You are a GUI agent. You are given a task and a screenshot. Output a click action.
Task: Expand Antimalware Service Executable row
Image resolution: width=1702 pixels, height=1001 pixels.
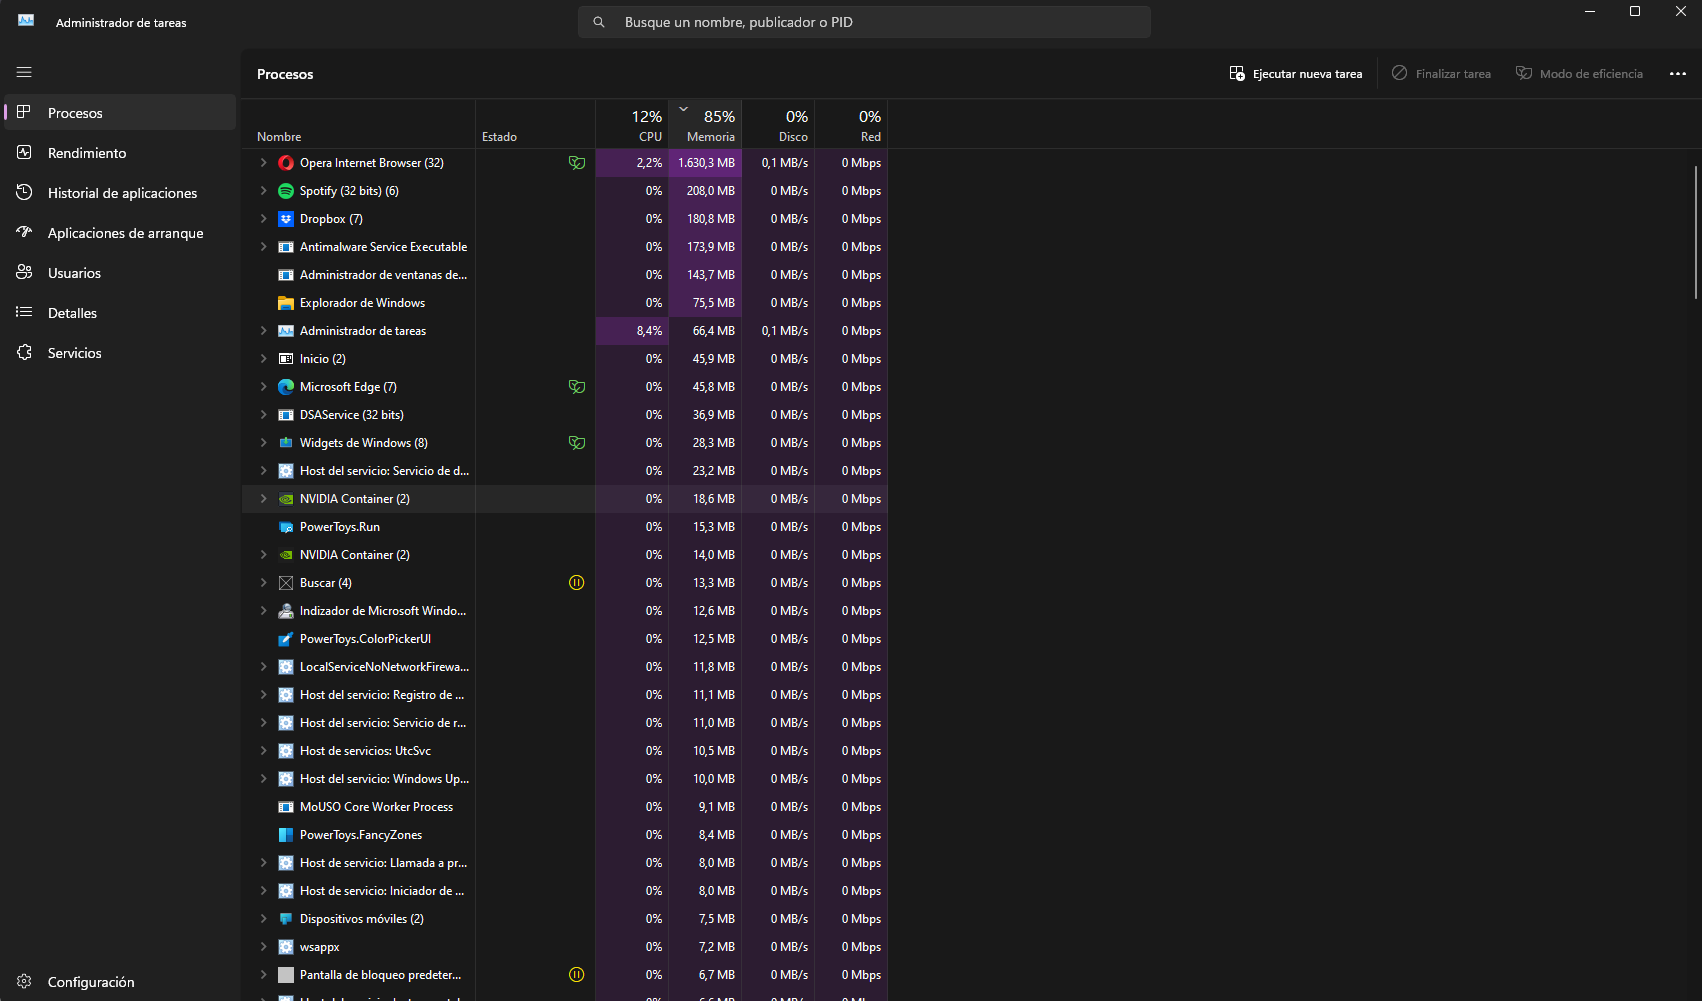pyautogui.click(x=264, y=247)
